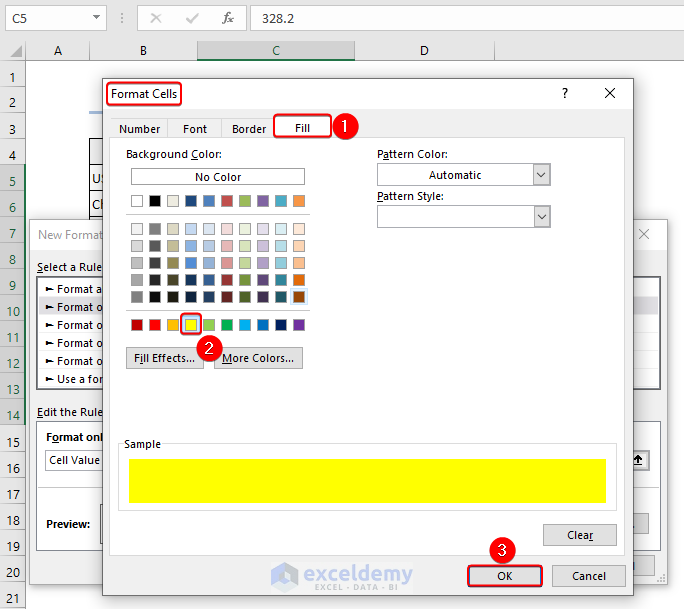Cancel the Format Cells dialog
Viewport: 684px width, 609px height.
(588, 576)
